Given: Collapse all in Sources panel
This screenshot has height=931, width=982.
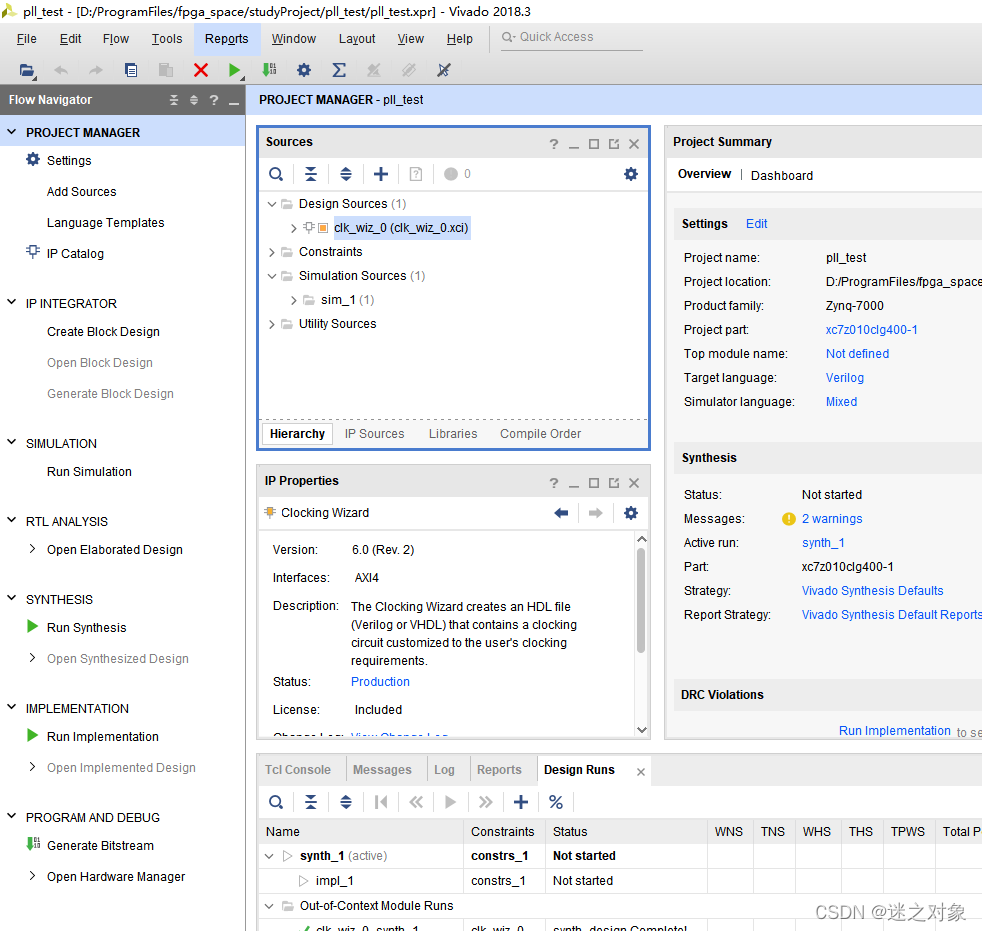Looking at the screenshot, I should tap(311, 174).
